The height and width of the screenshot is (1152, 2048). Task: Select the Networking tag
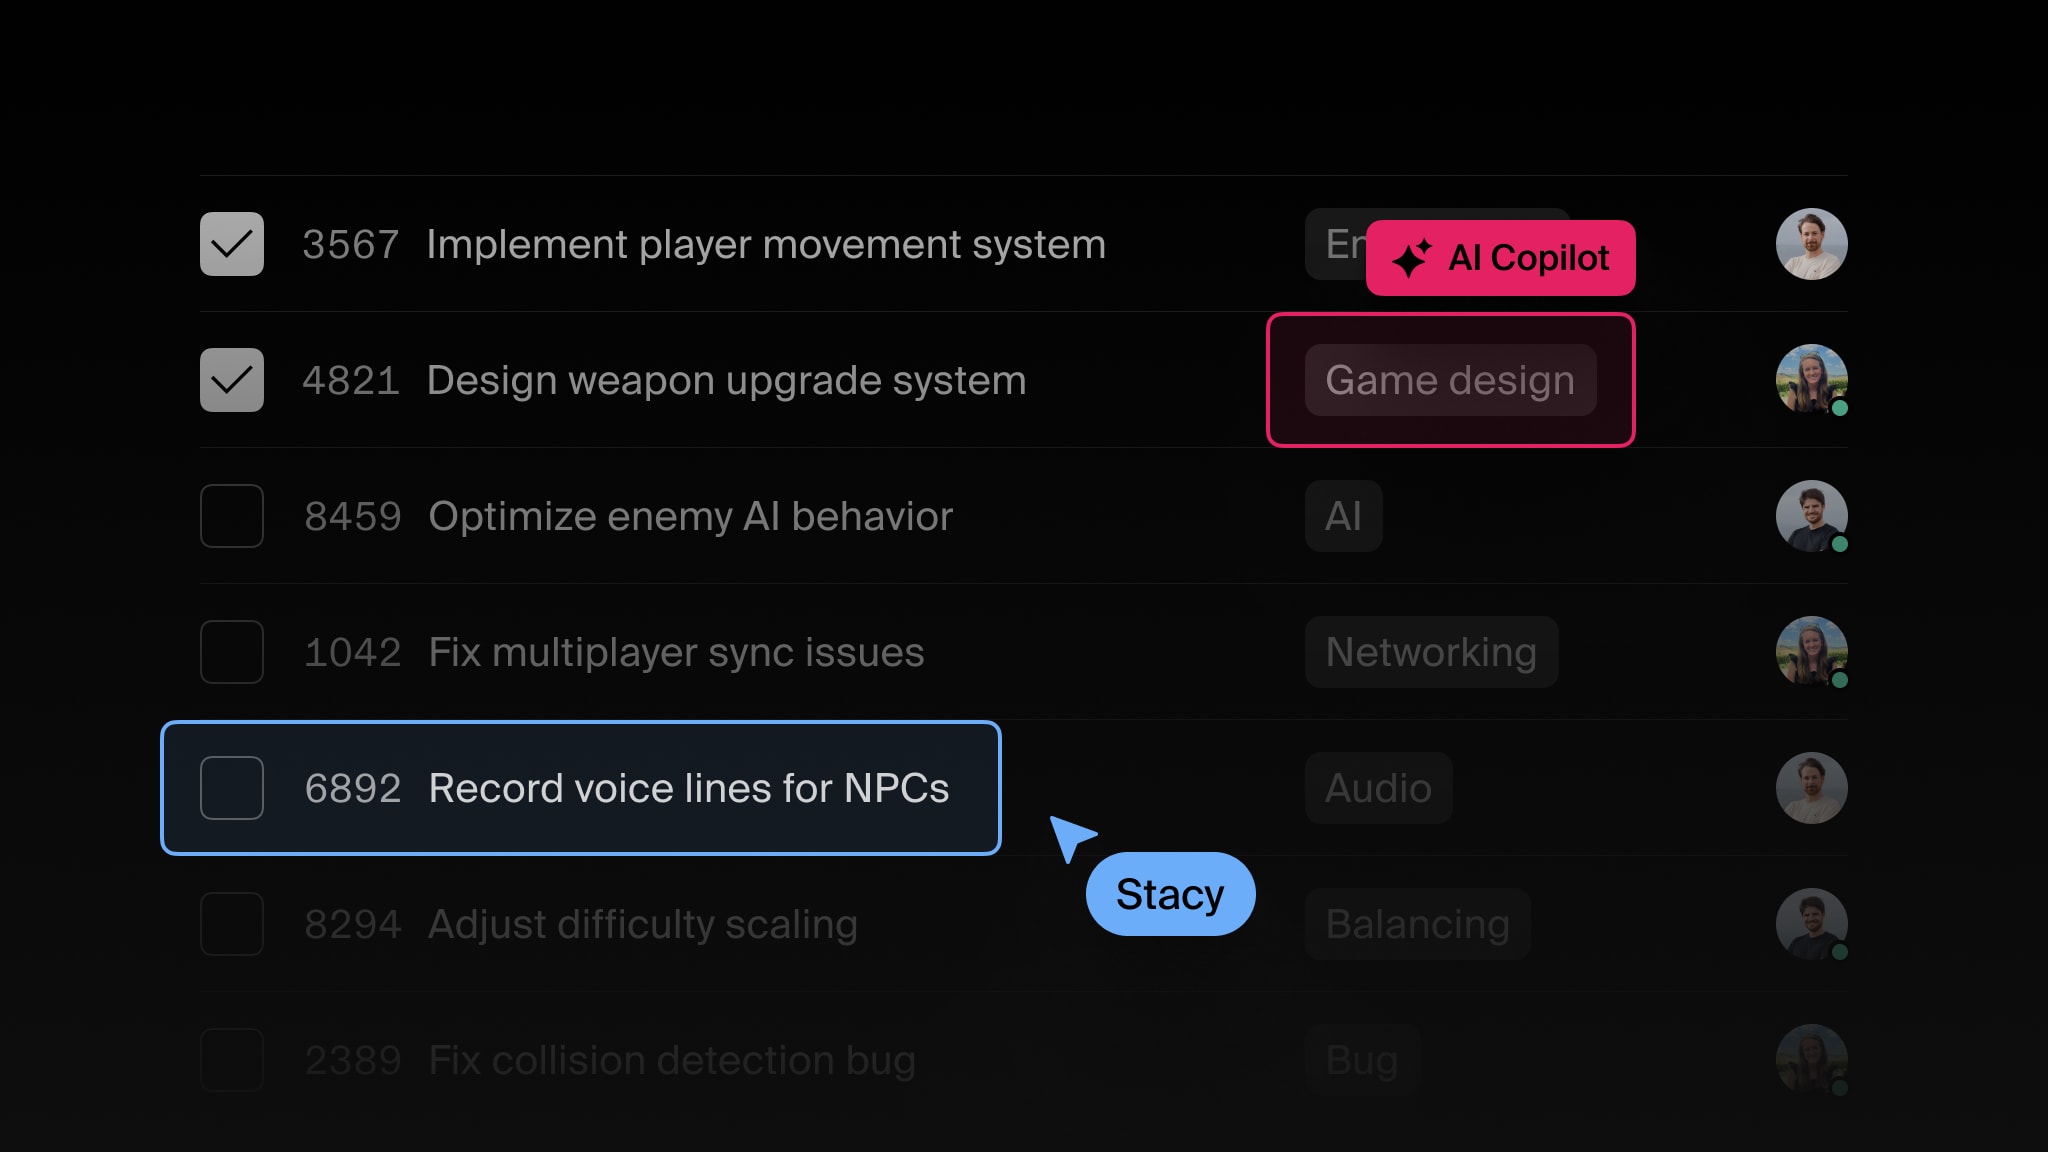[1431, 652]
